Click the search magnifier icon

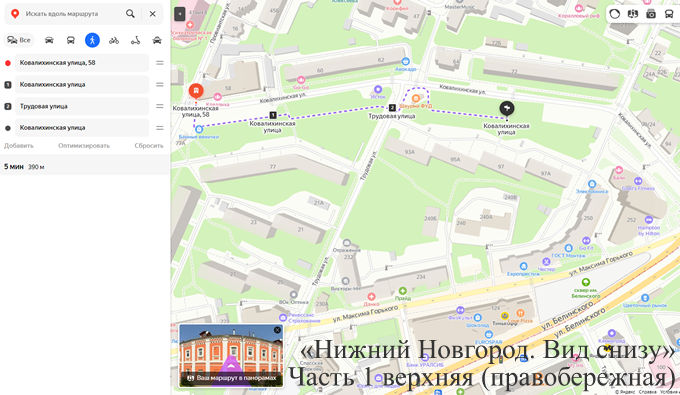click(130, 14)
